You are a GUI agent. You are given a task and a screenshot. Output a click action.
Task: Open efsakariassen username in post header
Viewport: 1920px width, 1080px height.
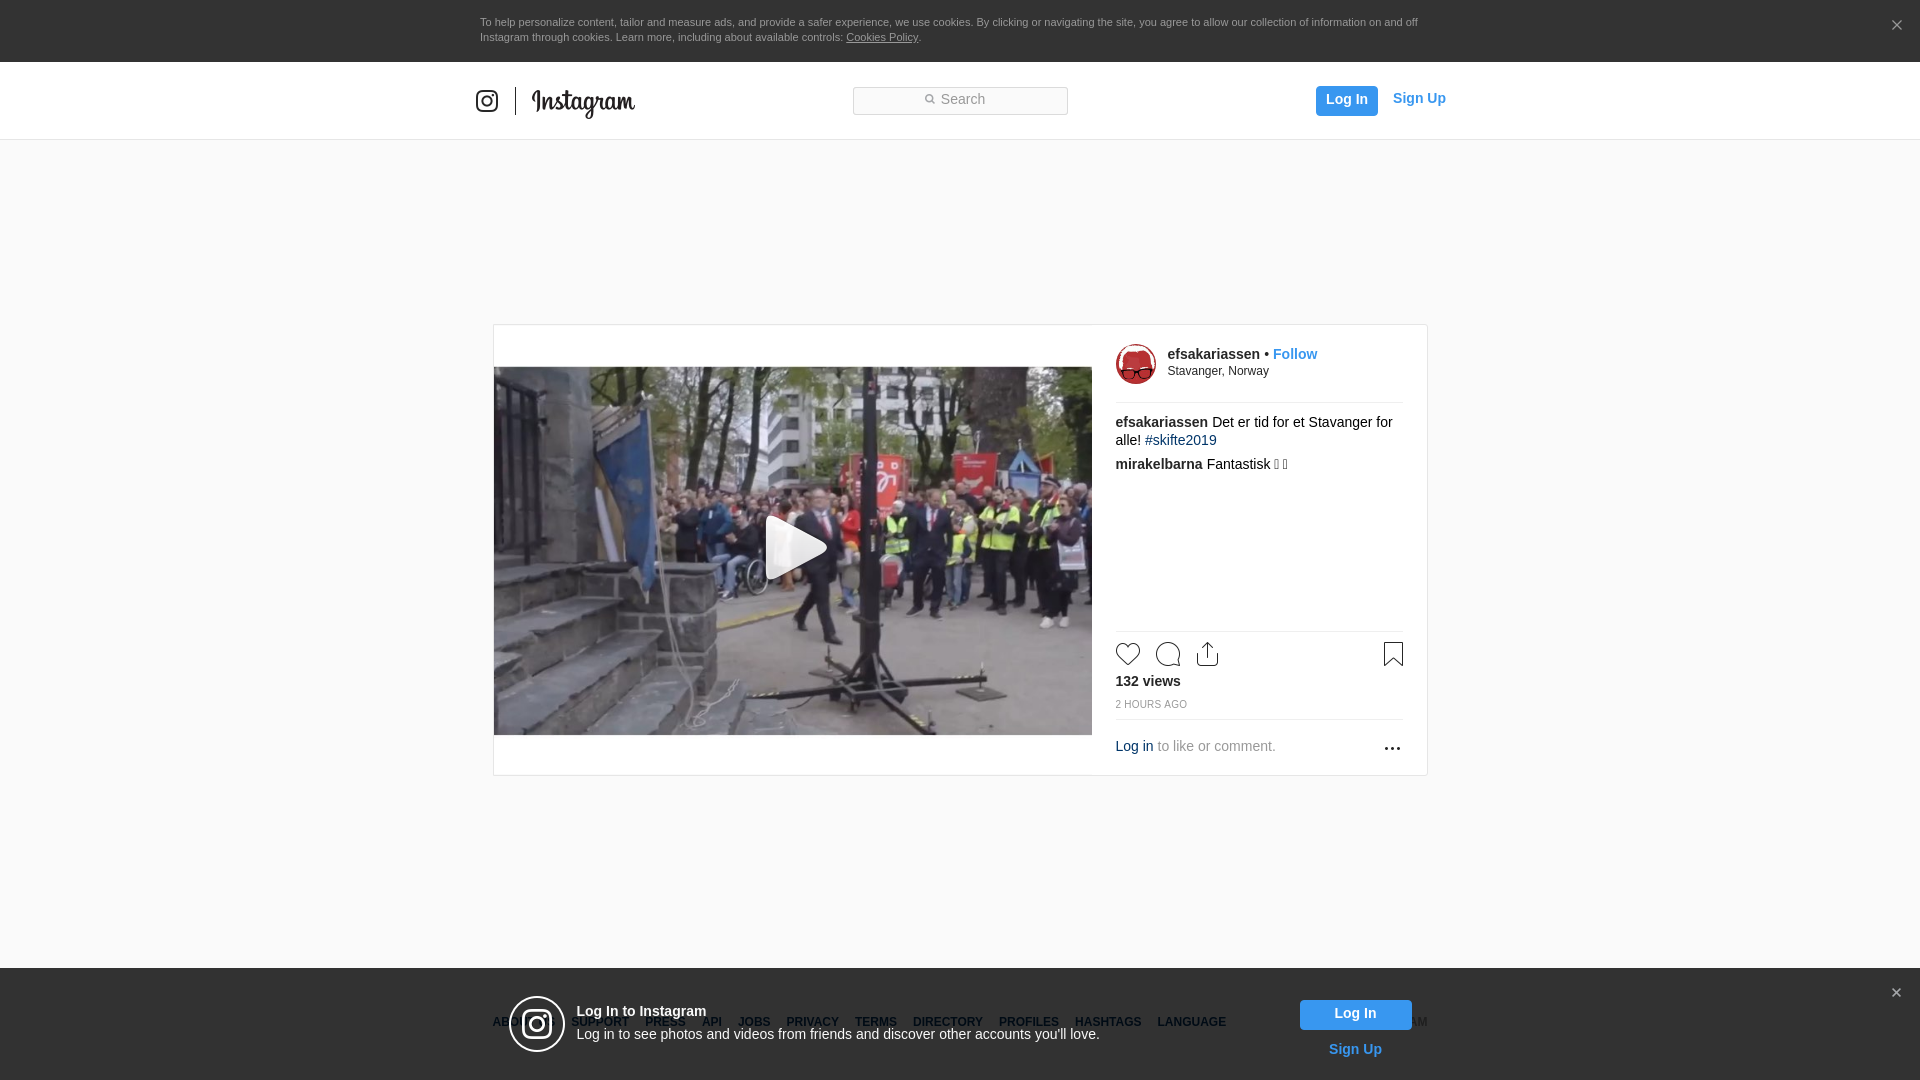[1213, 354]
